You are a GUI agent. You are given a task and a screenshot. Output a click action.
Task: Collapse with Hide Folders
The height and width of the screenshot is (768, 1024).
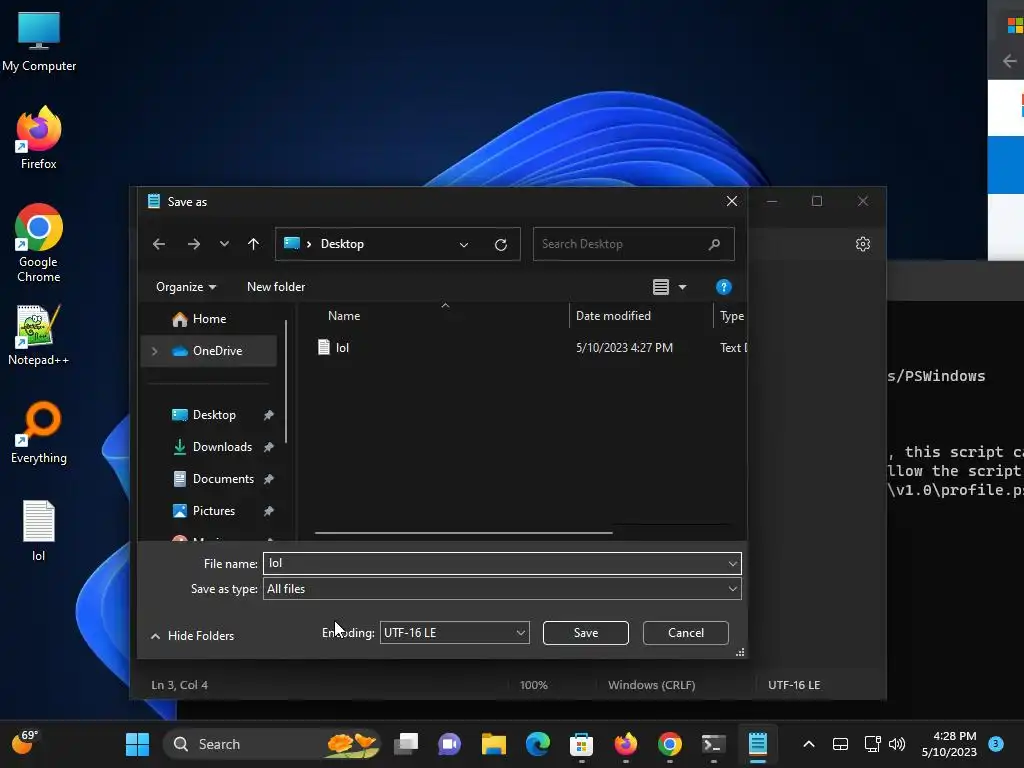pyautogui.click(x=193, y=636)
